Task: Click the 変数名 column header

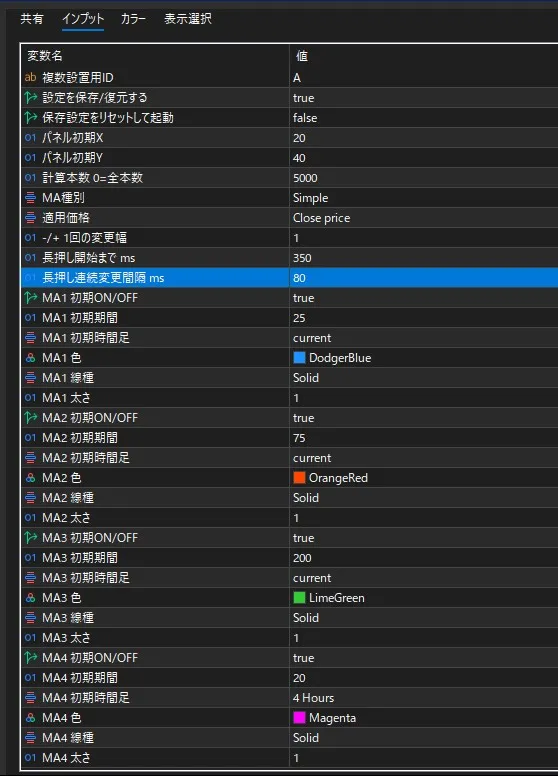Action: click(x=155, y=56)
